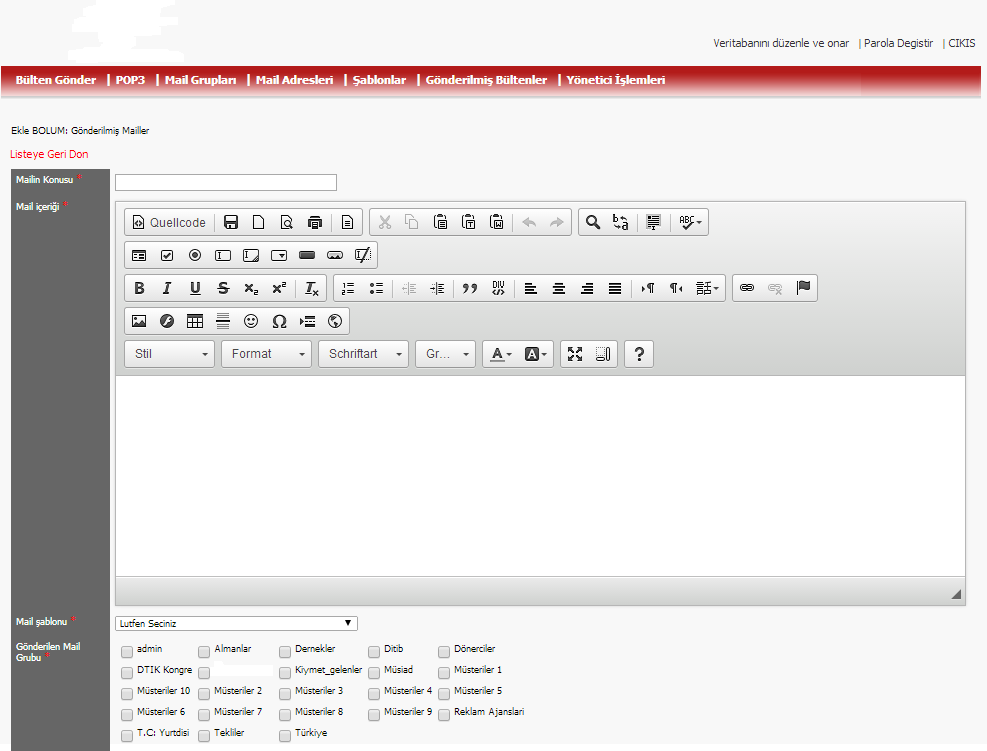Click the Preview icon
Screen dimensions: 987x751
click(x=286, y=222)
